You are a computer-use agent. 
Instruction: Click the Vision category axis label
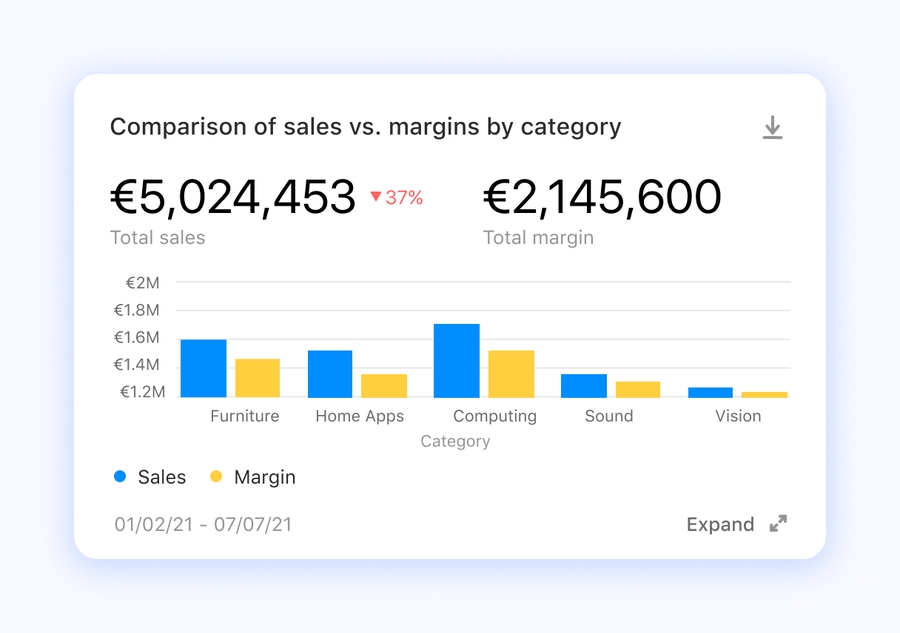(x=738, y=416)
